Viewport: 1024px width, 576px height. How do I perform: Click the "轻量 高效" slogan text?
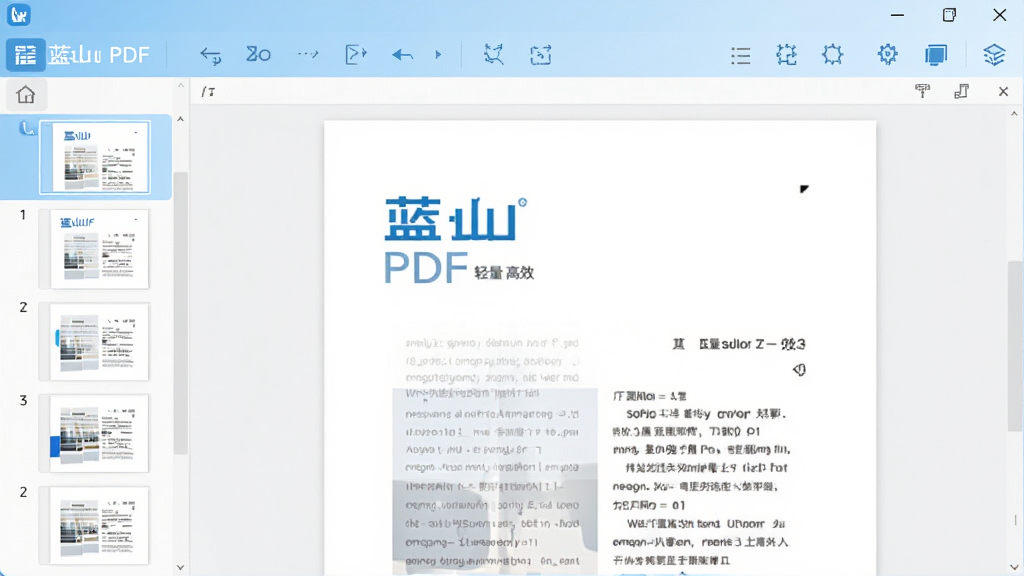click(504, 273)
